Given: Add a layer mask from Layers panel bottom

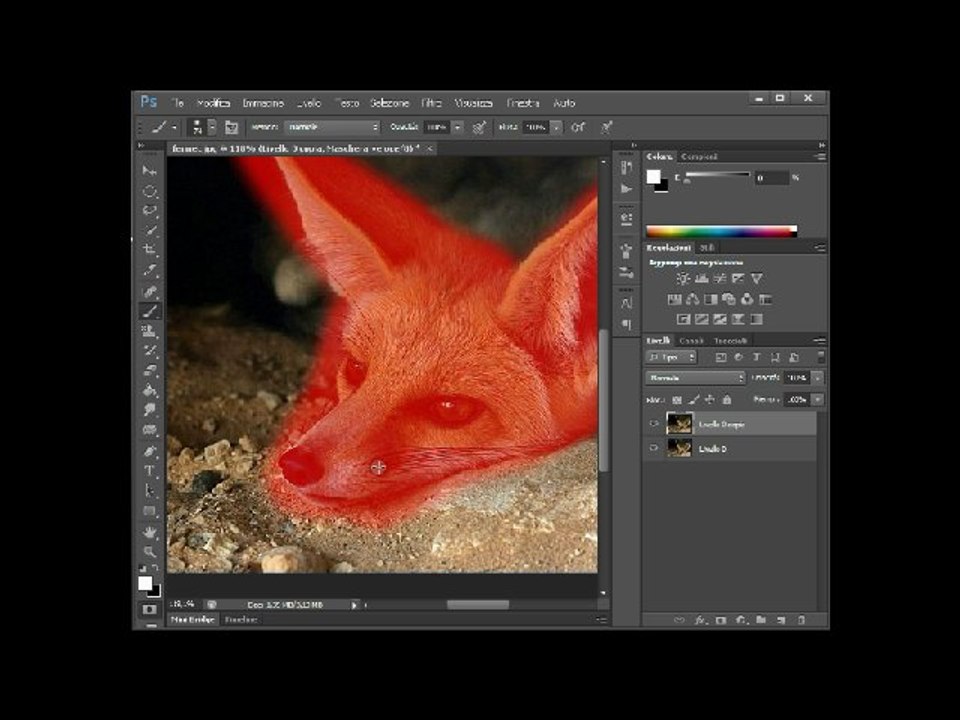Looking at the screenshot, I should point(721,620).
